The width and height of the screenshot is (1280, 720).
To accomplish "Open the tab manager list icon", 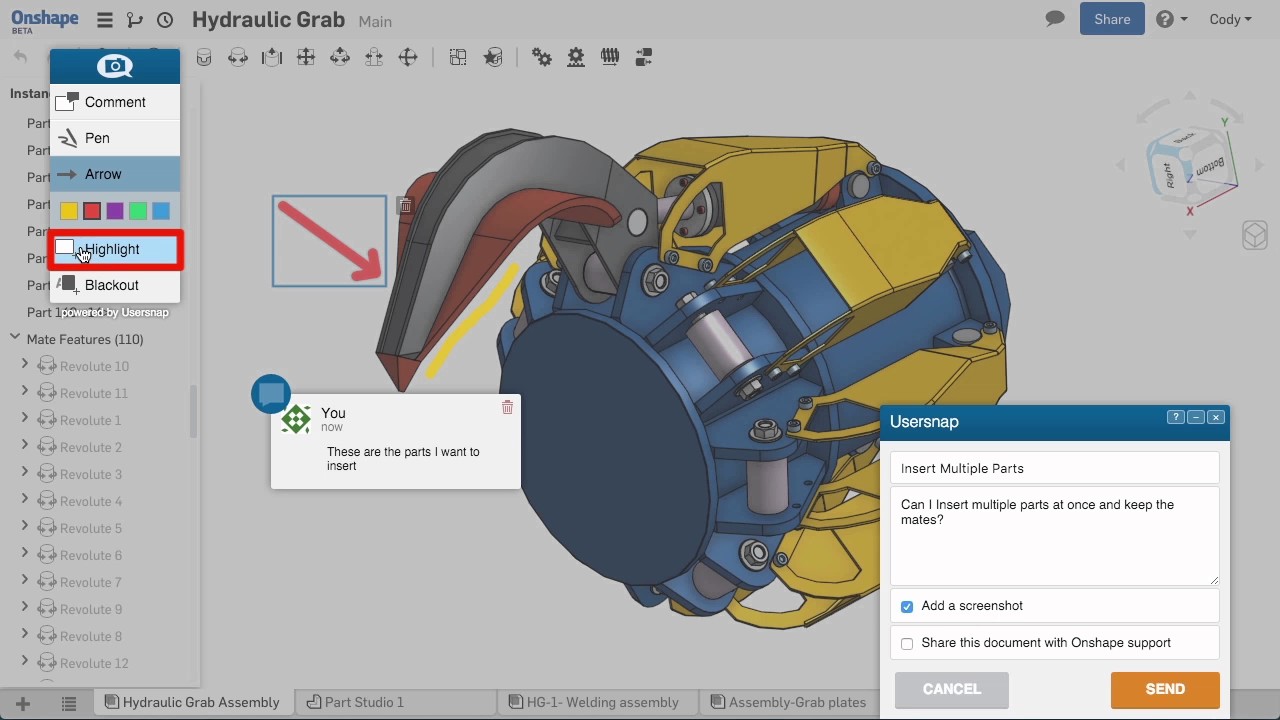I will [x=69, y=703].
